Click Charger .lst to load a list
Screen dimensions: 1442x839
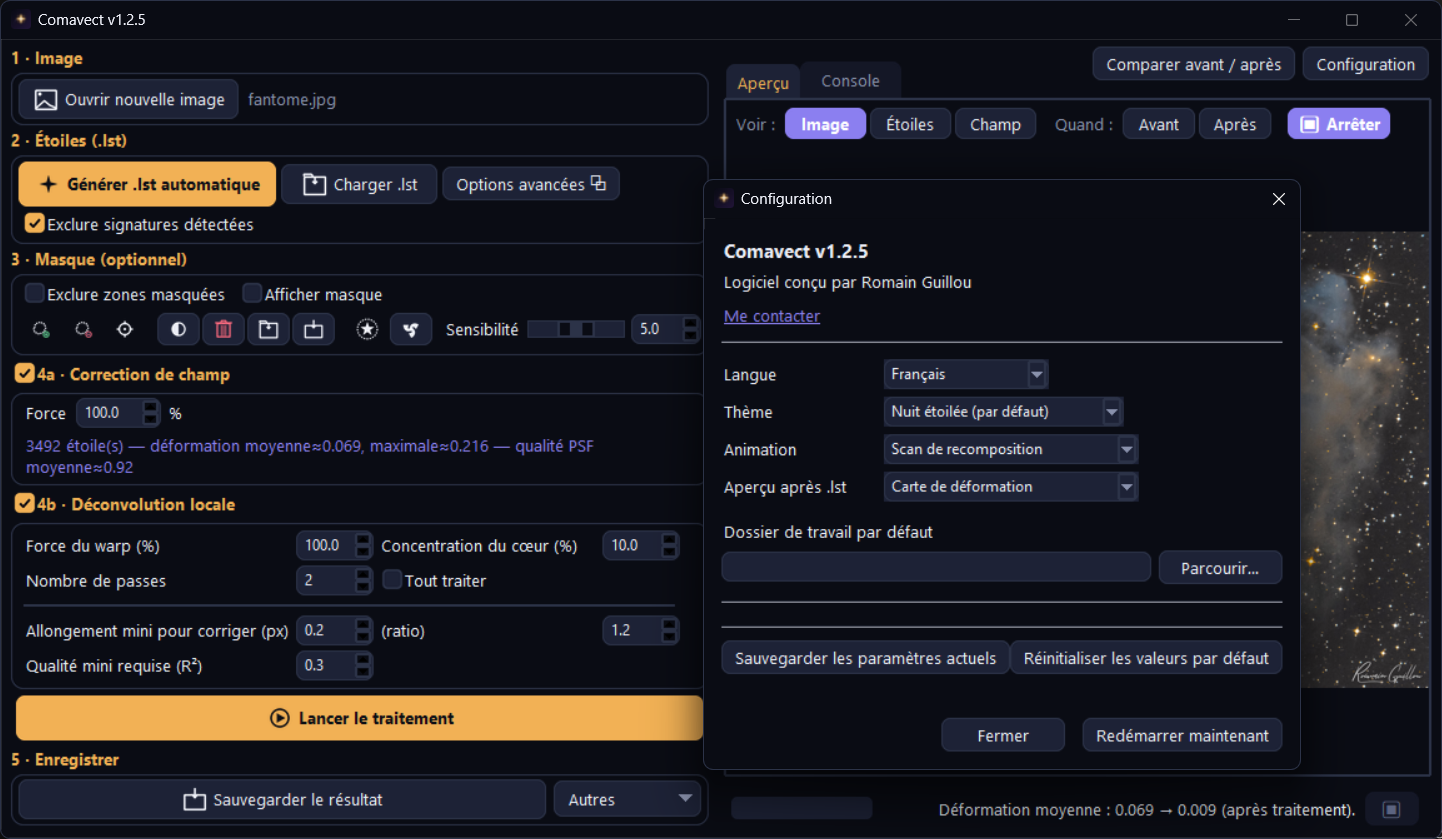pos(359,184)
